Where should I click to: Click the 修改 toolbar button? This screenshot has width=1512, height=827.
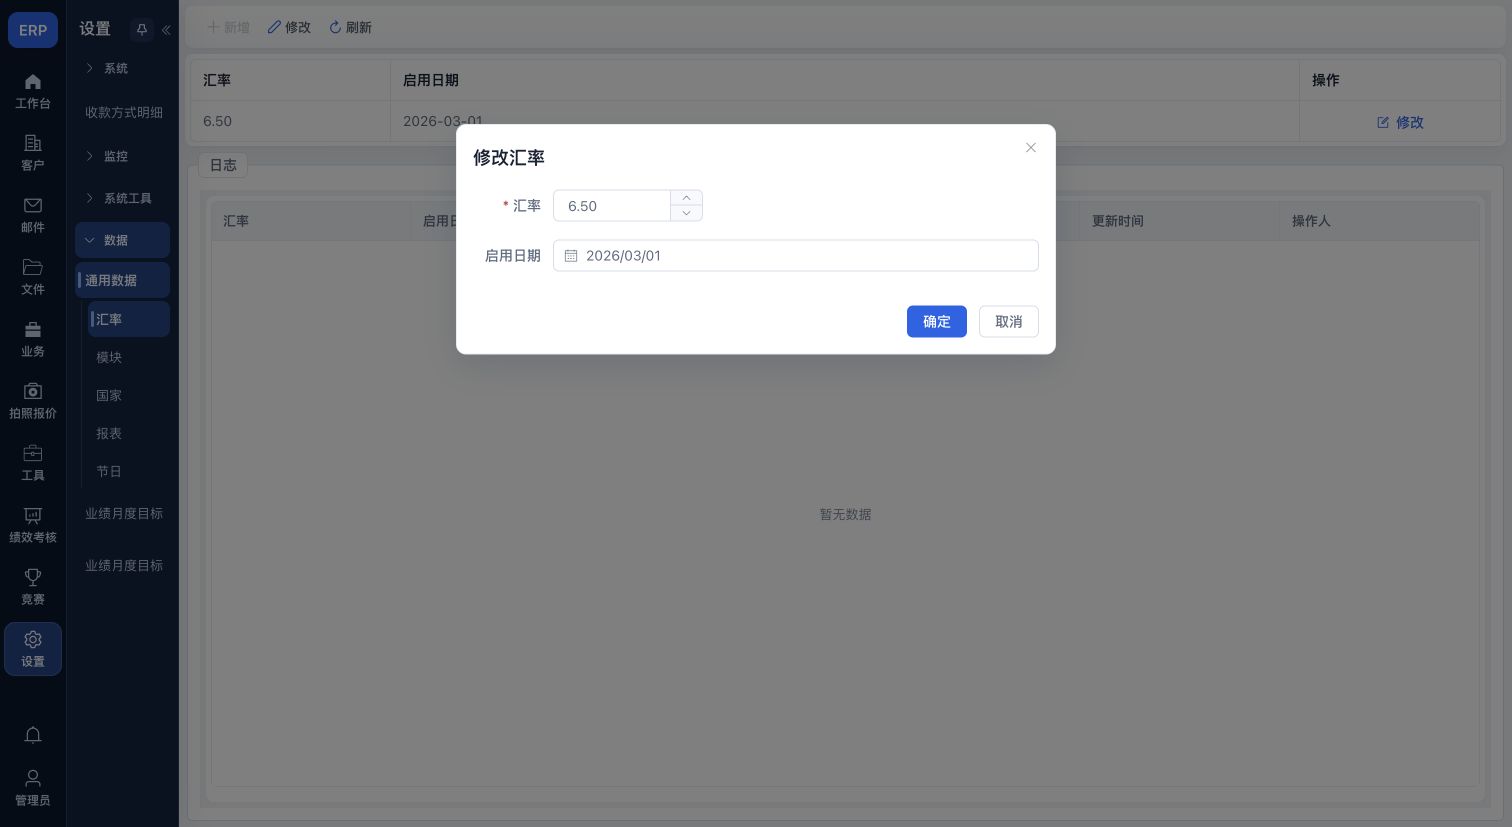coord(289,27)
